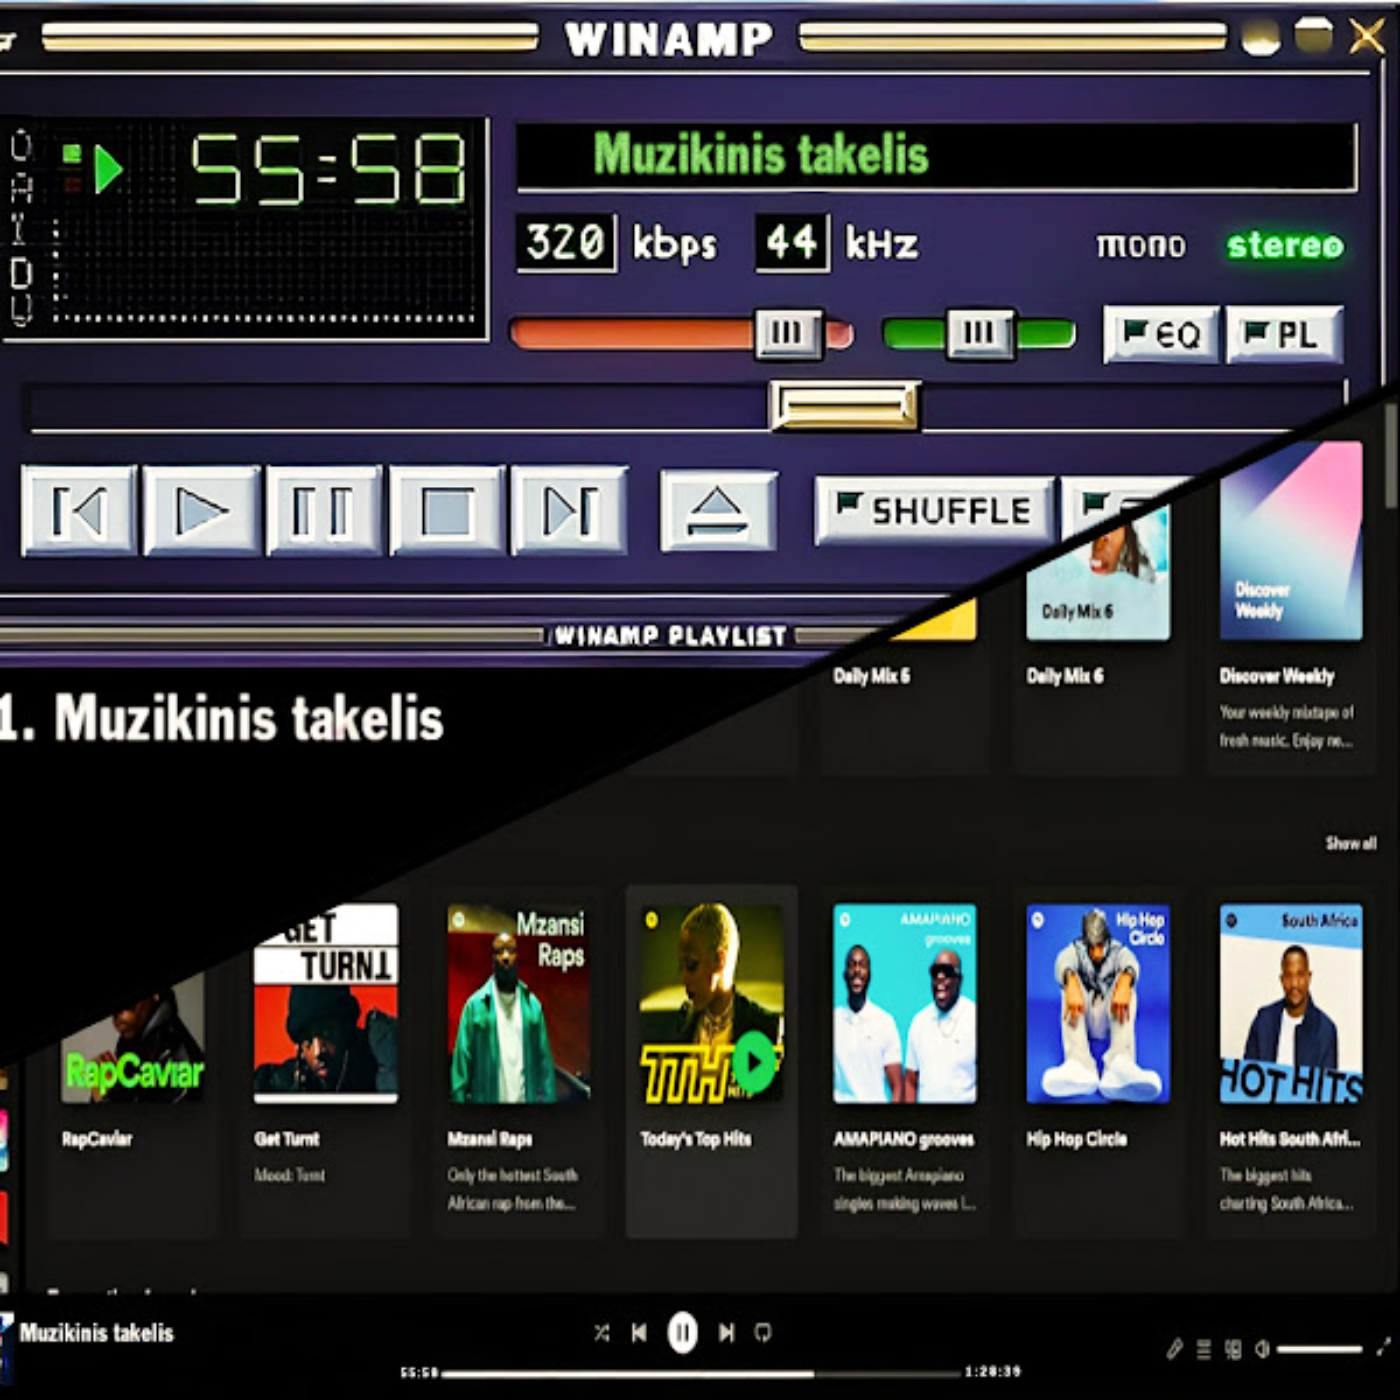Pause playback with Winamp's Pause button

coord(324,511)
